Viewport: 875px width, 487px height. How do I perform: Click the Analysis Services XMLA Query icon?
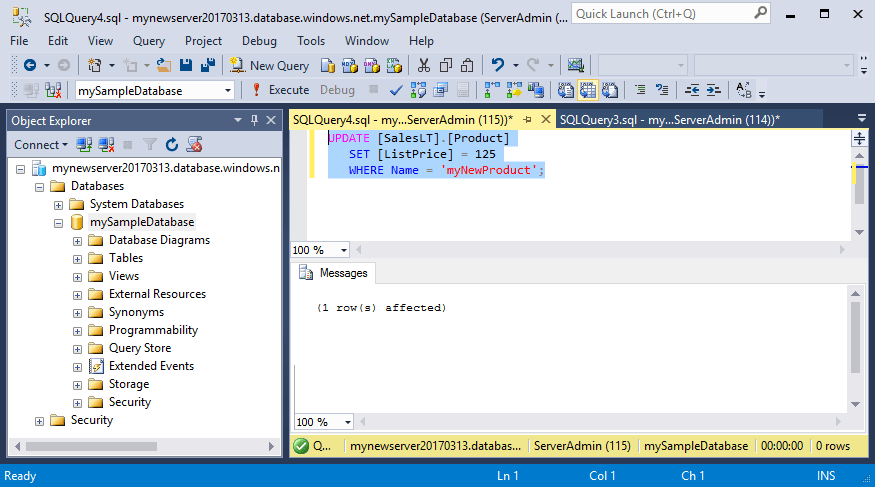[394, 66]
